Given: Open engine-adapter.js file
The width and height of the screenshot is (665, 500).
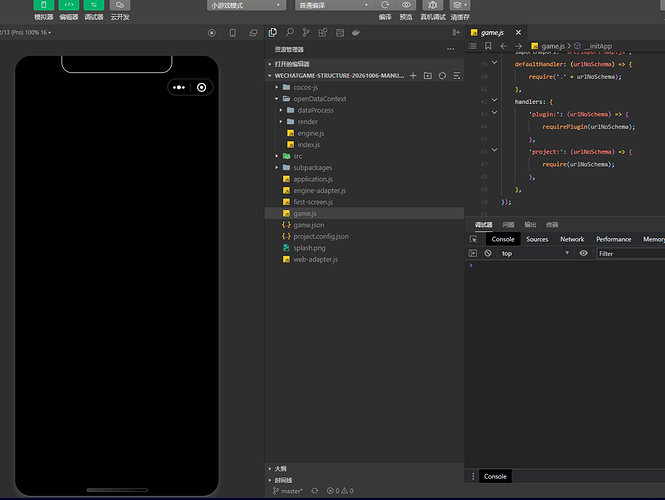Looking at the screenshot, I should point(319,190).
